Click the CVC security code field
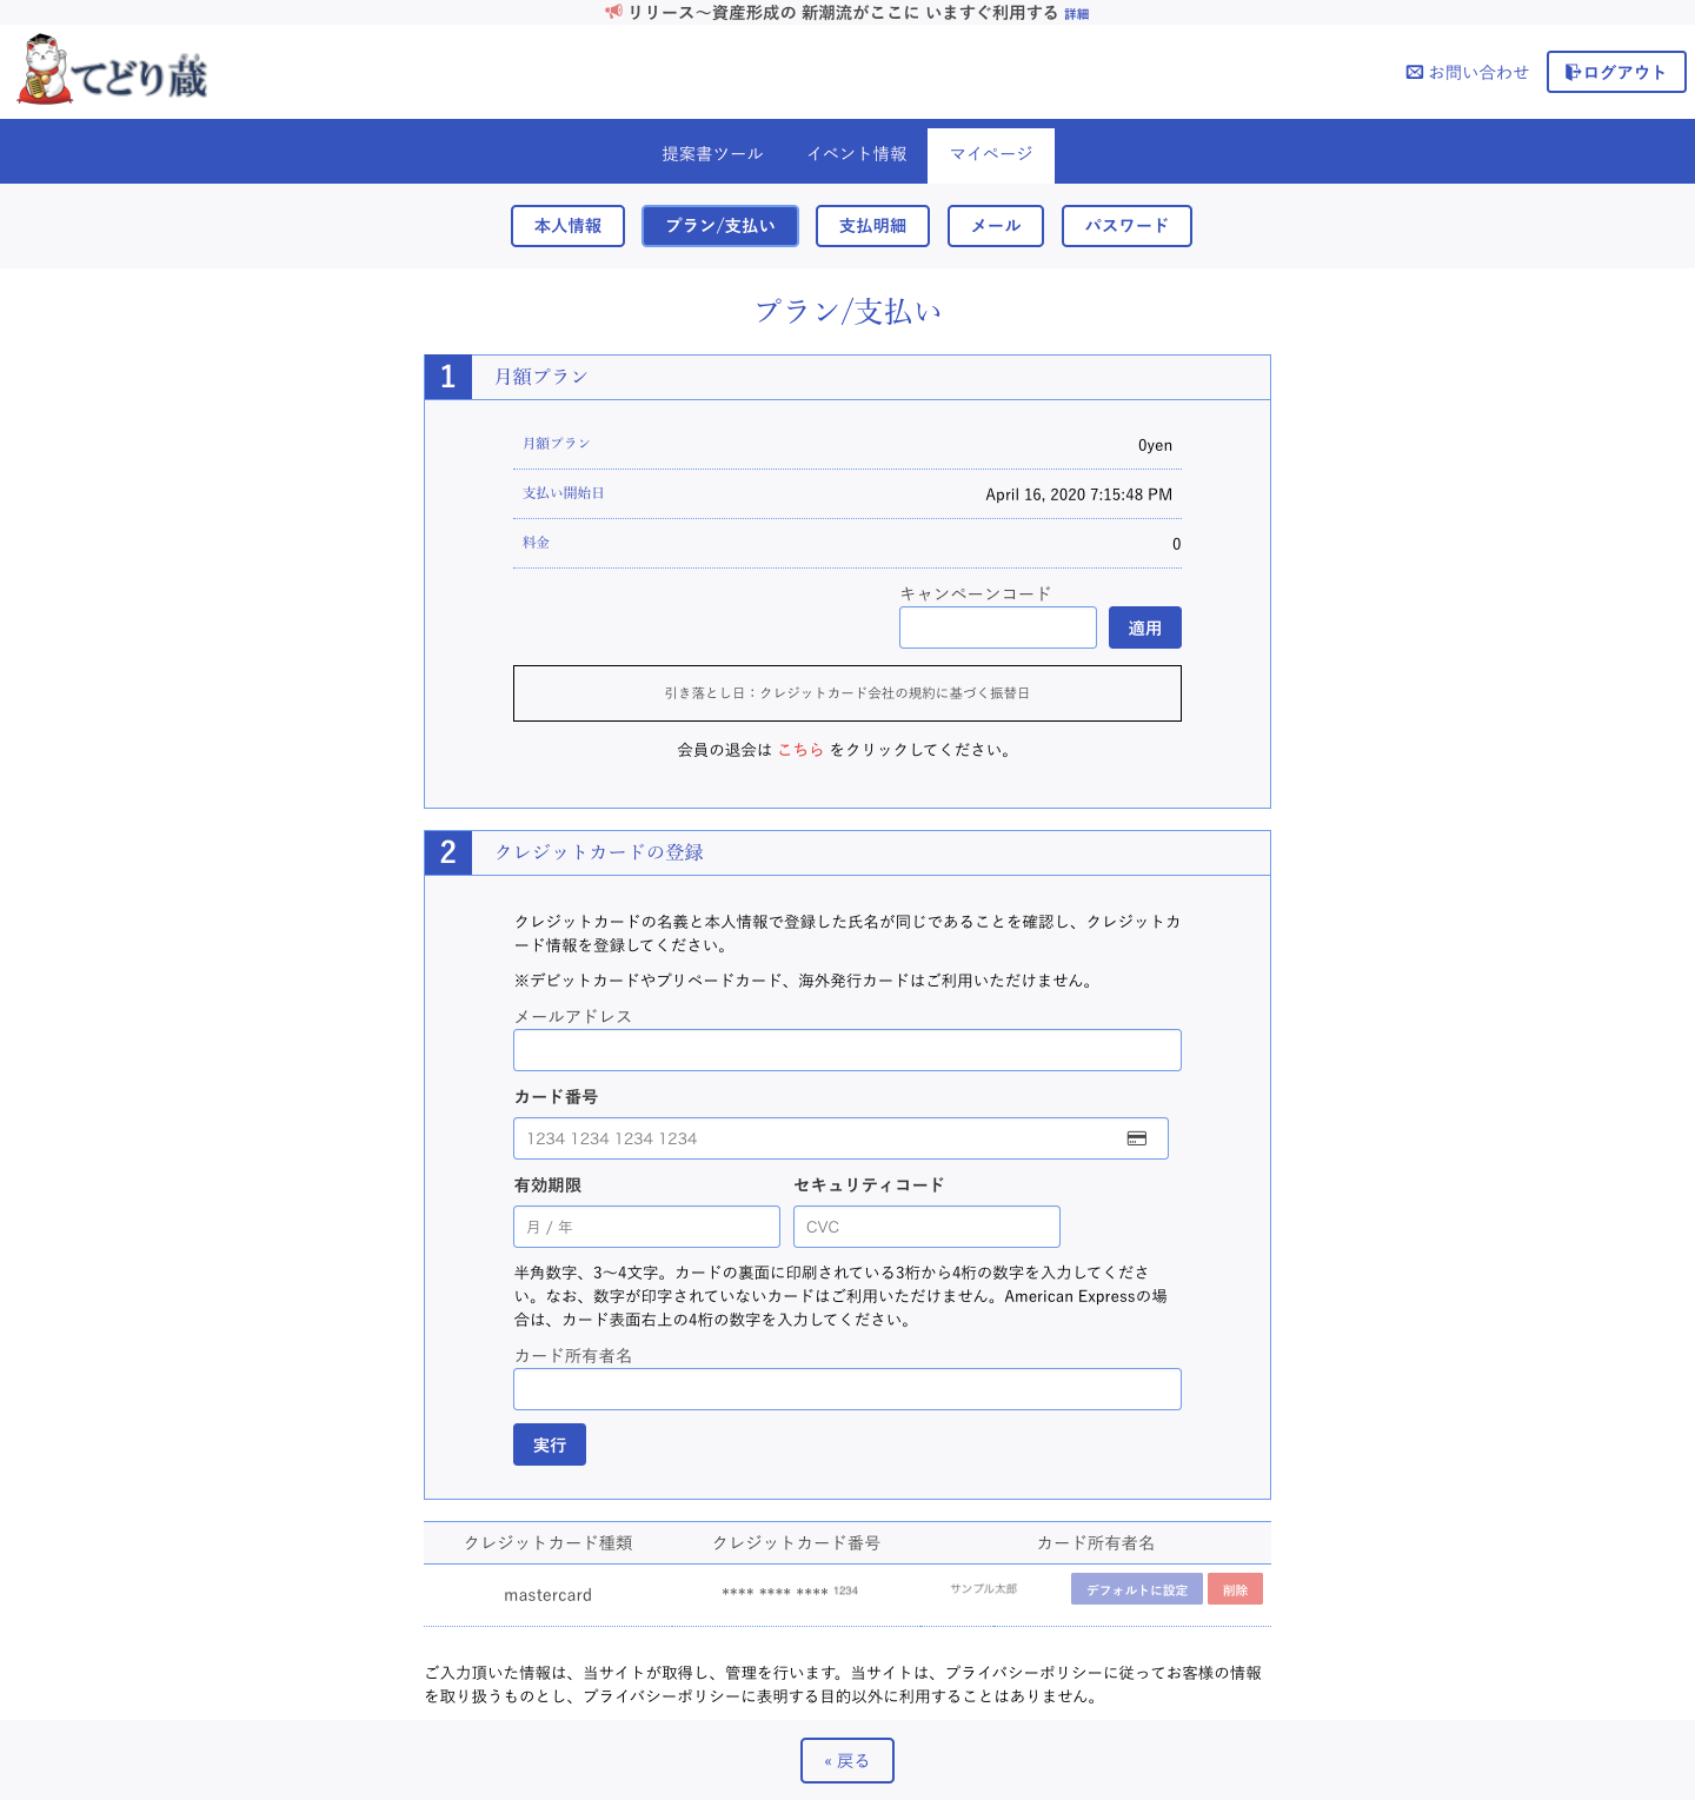1695x1800 pixels. [926, 1227]
